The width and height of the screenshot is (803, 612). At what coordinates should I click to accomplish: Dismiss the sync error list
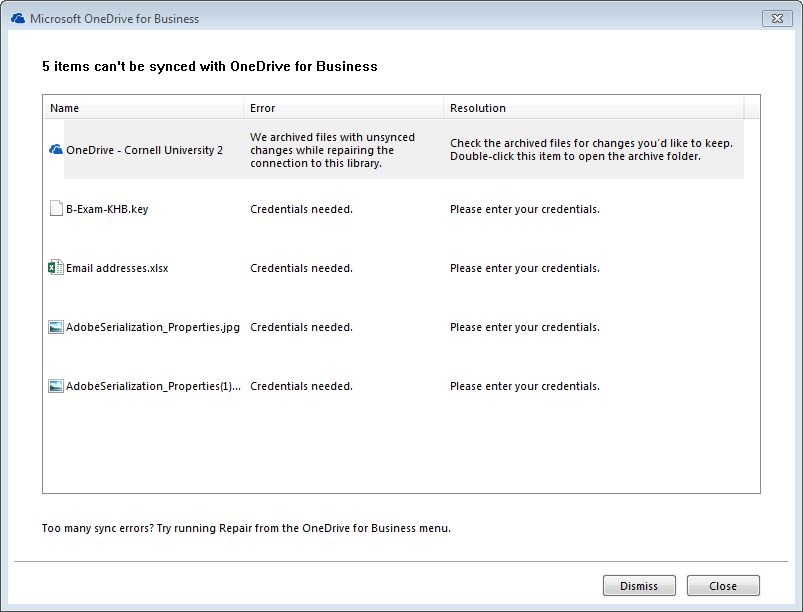coord(639,585)
